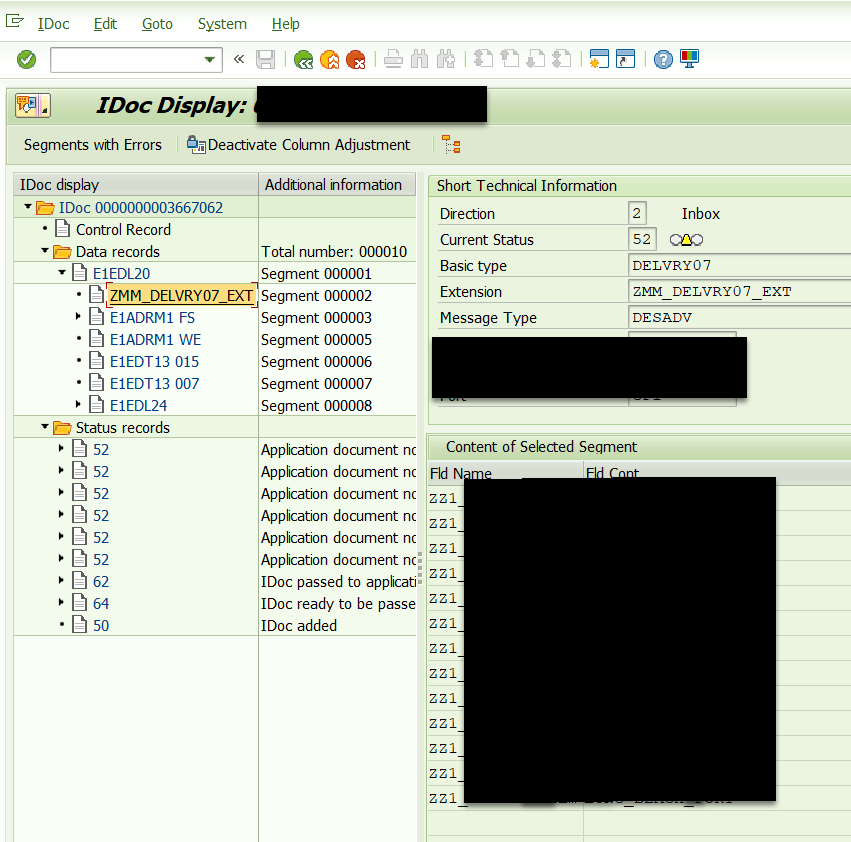
Task: Click the Control Record tree item
Action: coord(123,230)
